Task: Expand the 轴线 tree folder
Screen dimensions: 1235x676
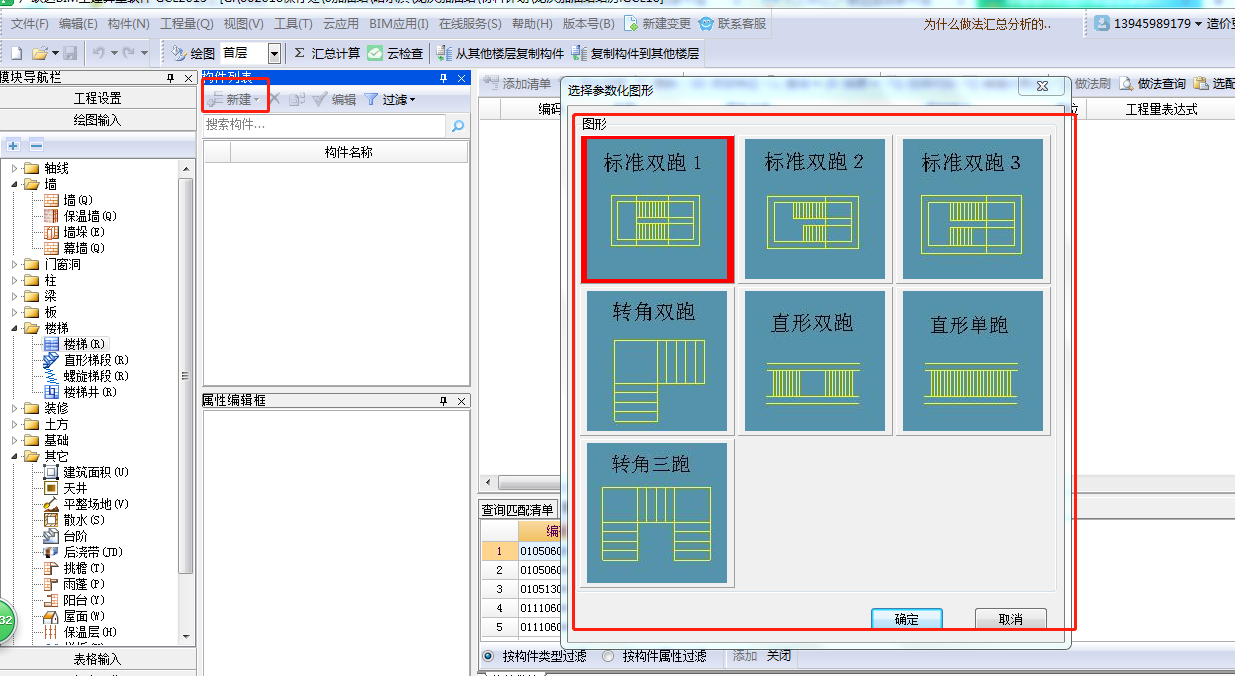Action: click(x=15, y=169)
